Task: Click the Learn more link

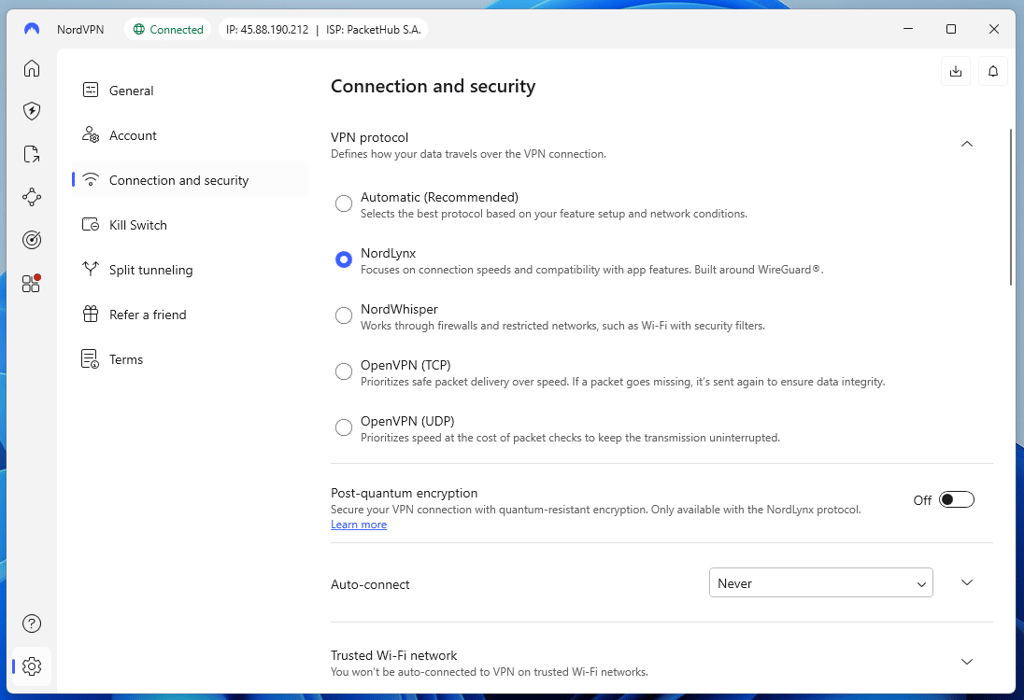Action: (359, 524)
